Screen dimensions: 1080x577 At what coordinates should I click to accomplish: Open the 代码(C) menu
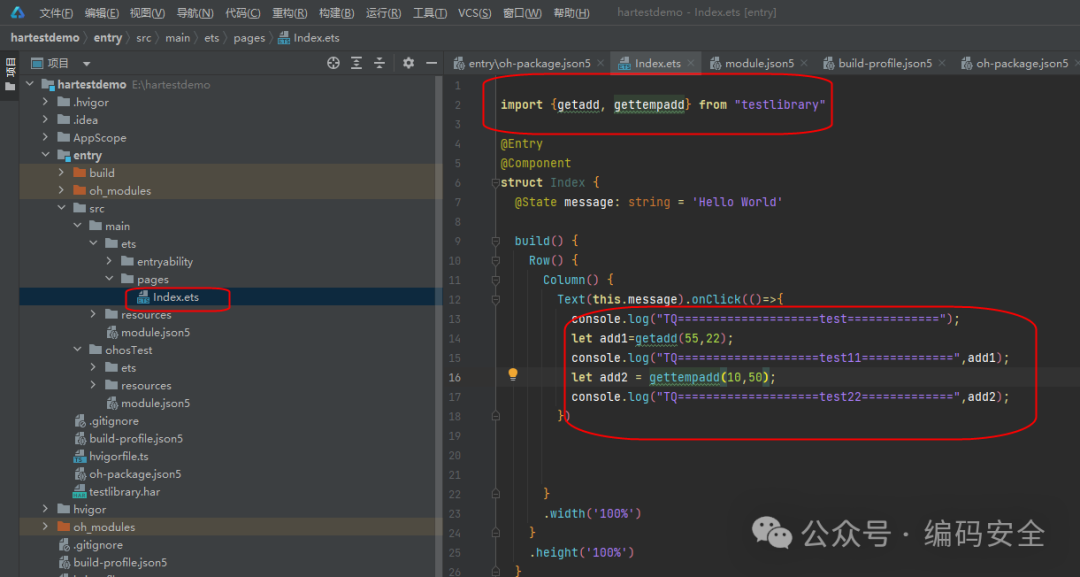[242, 13]
